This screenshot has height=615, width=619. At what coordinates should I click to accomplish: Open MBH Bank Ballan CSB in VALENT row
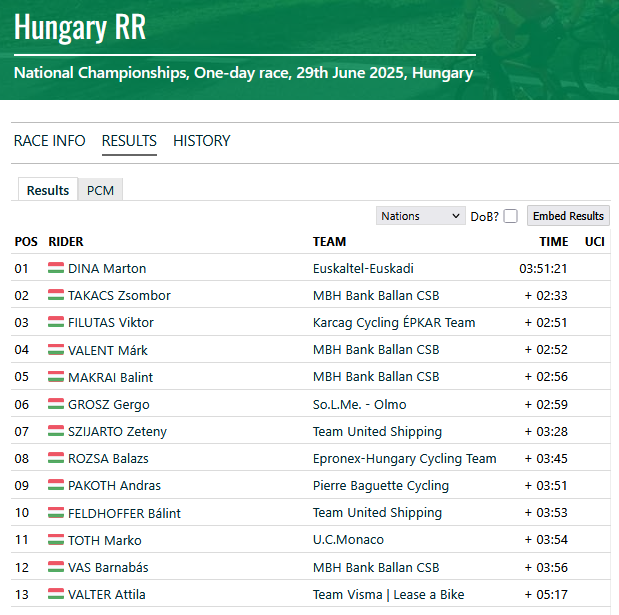[376, 349]
